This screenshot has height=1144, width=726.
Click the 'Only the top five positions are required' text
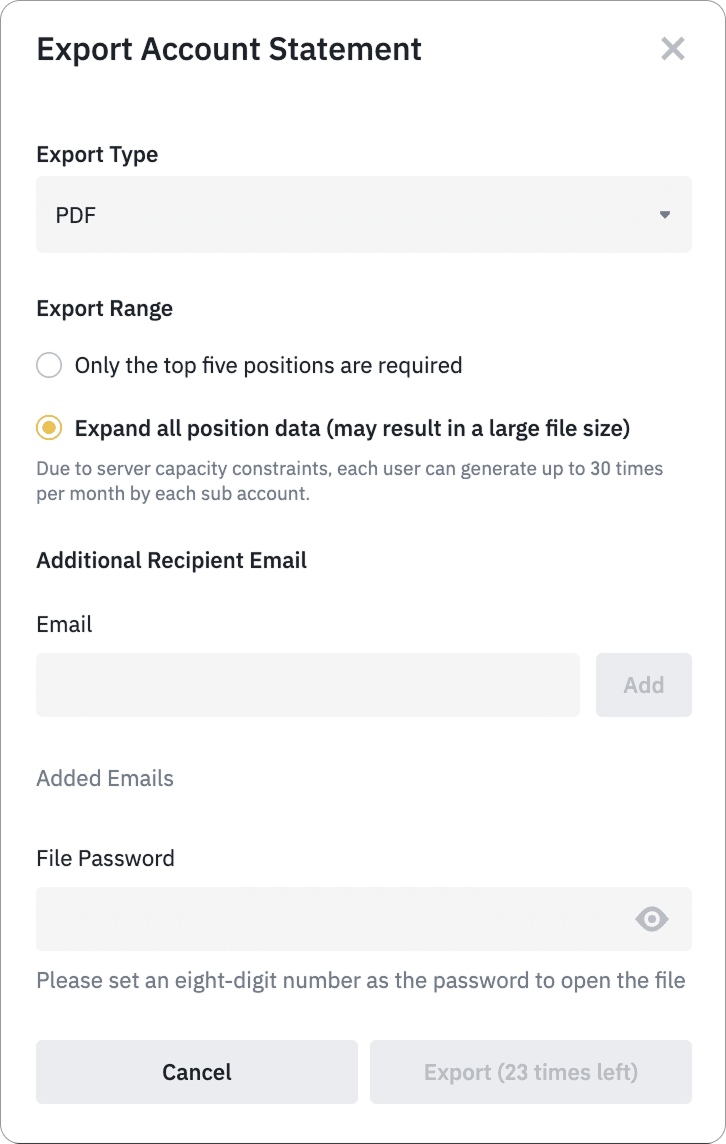269,365
